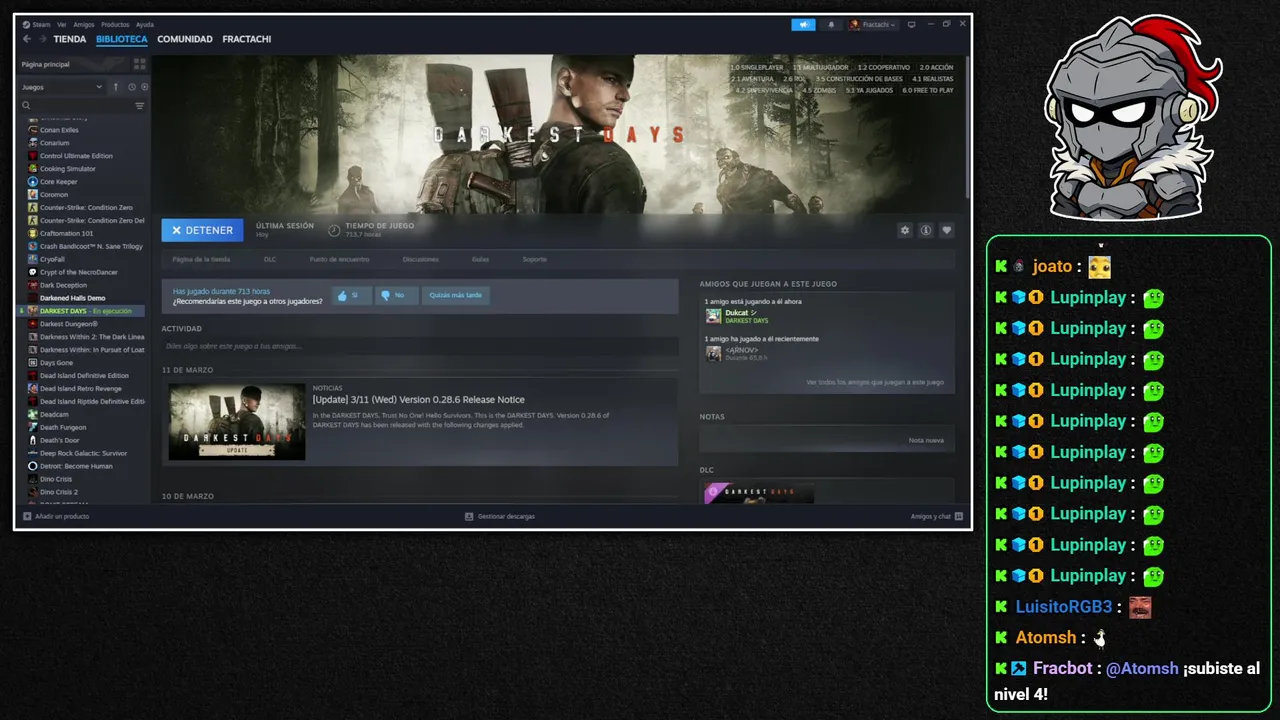Open the Fractachi account dropdown

click(x=873, y=24)
